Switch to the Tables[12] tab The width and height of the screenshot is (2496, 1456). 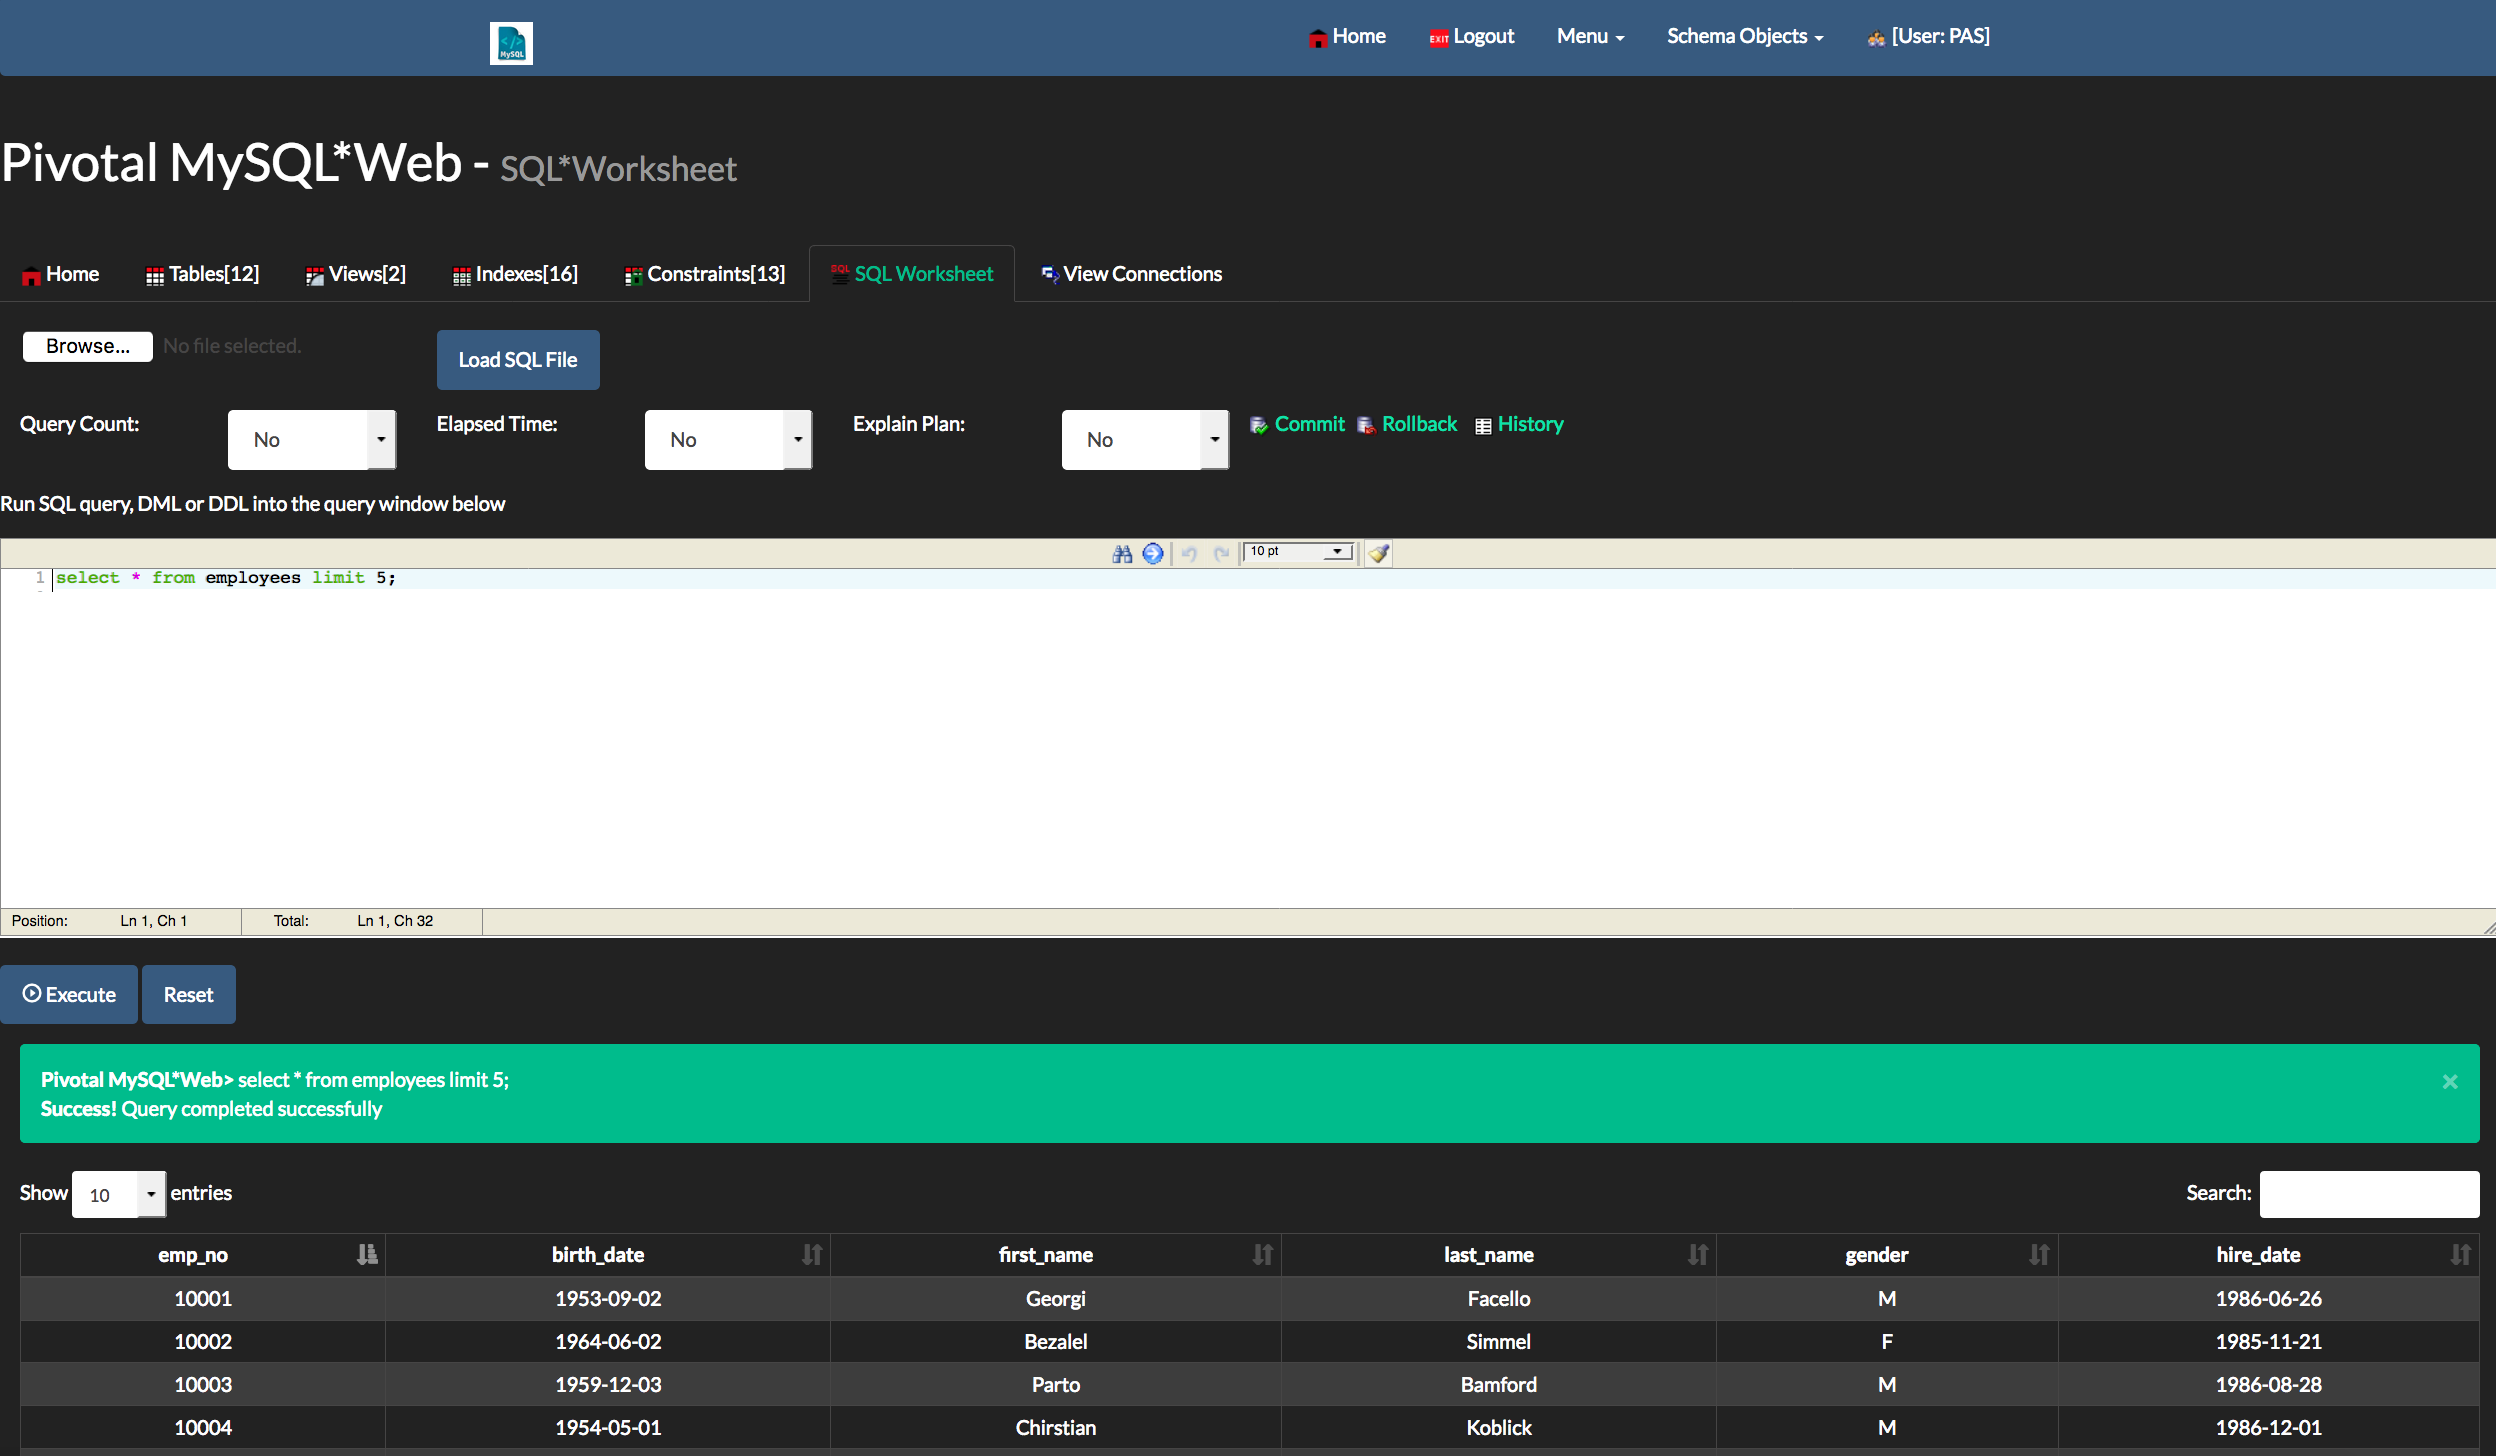(203, 274)
